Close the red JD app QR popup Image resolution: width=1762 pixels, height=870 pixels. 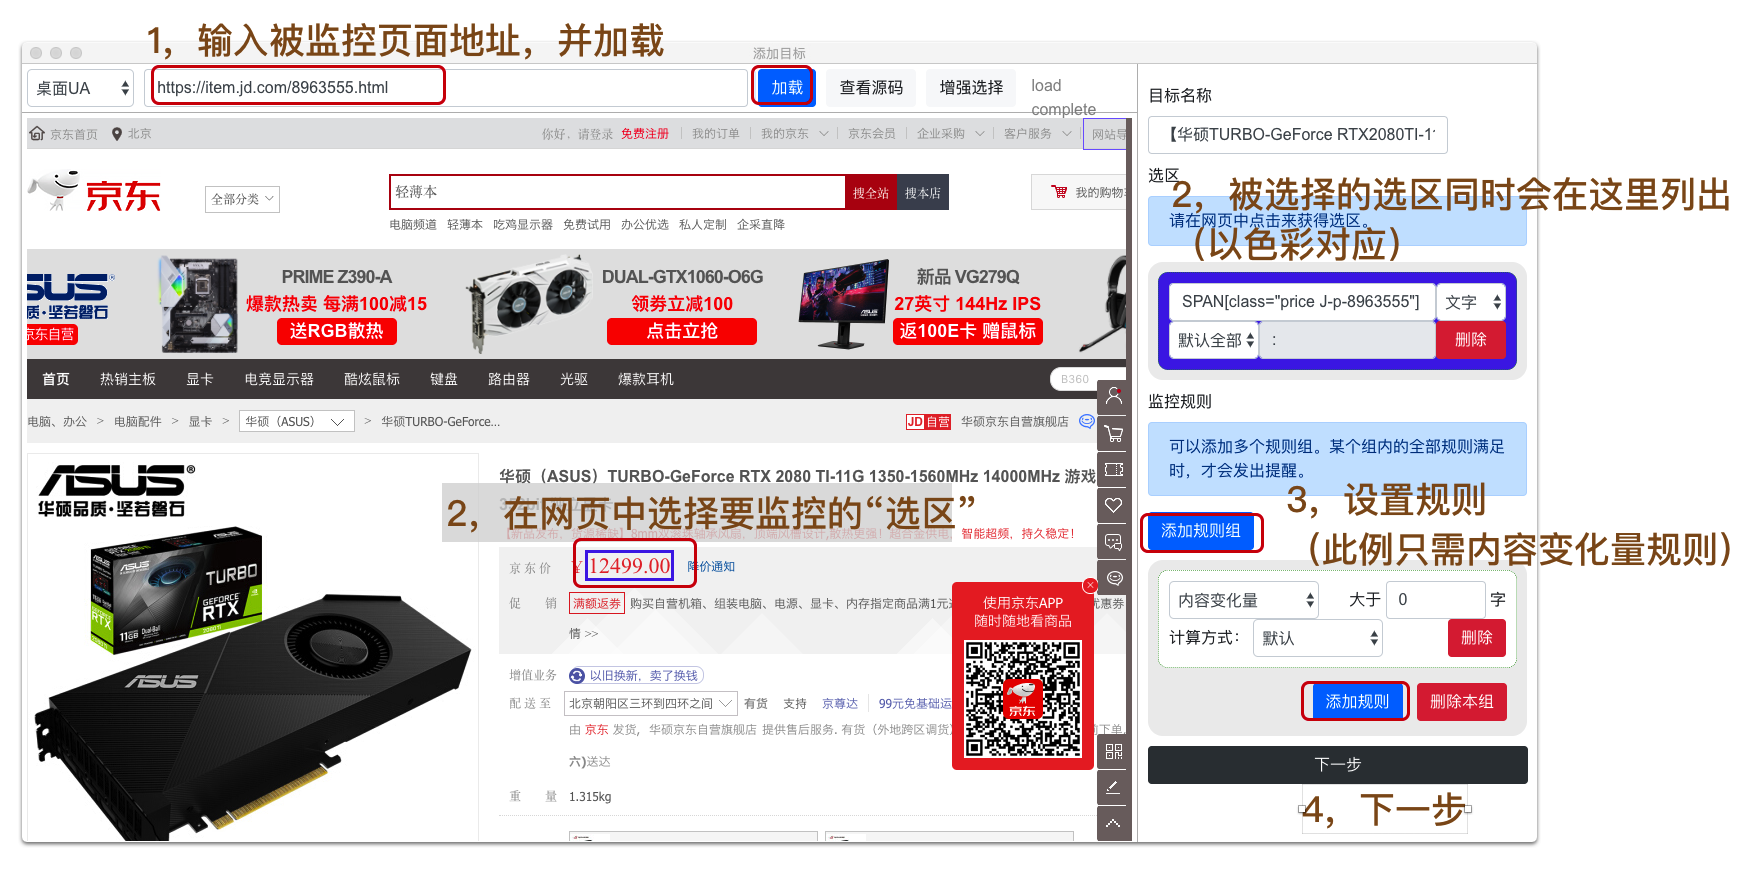(x=1090, y=585)
